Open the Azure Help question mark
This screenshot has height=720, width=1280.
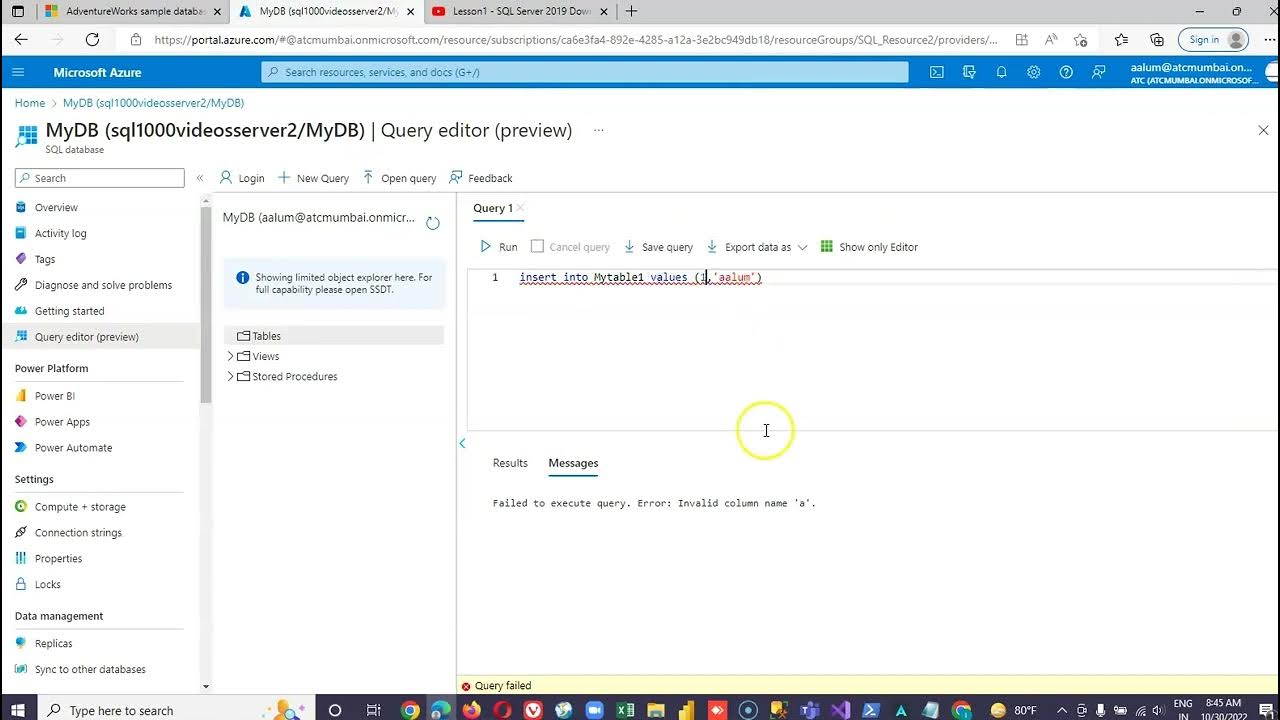click(1066, 72)
